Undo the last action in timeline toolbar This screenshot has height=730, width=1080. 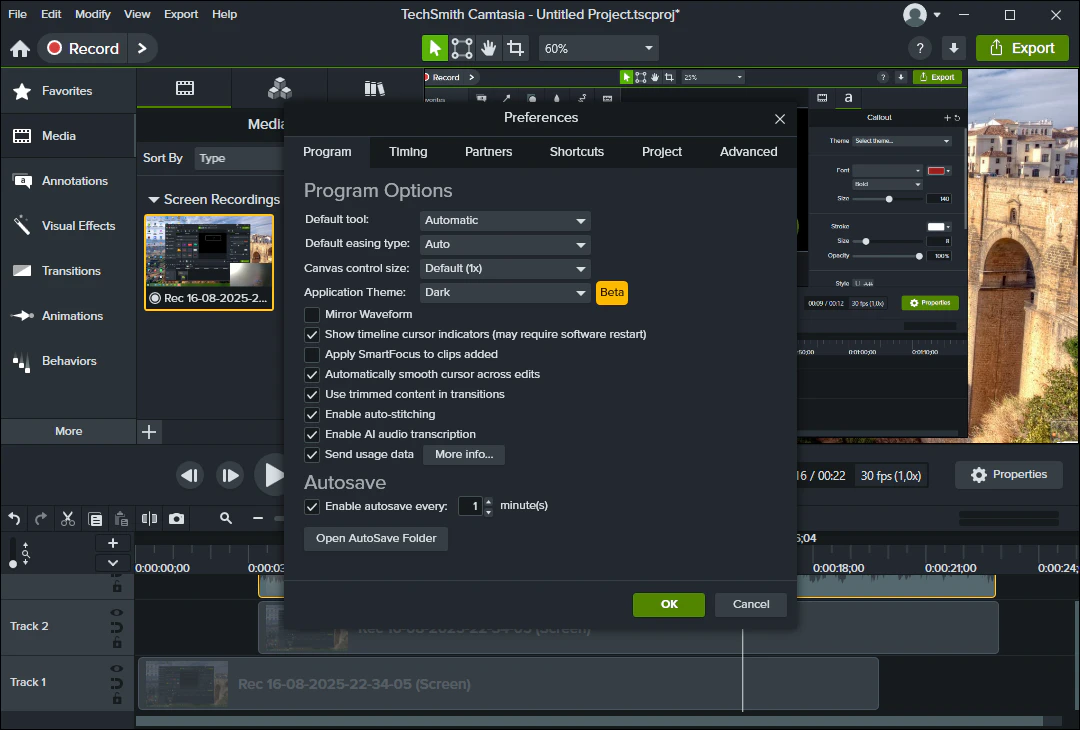pyautogui.click(x=14, y=518)
